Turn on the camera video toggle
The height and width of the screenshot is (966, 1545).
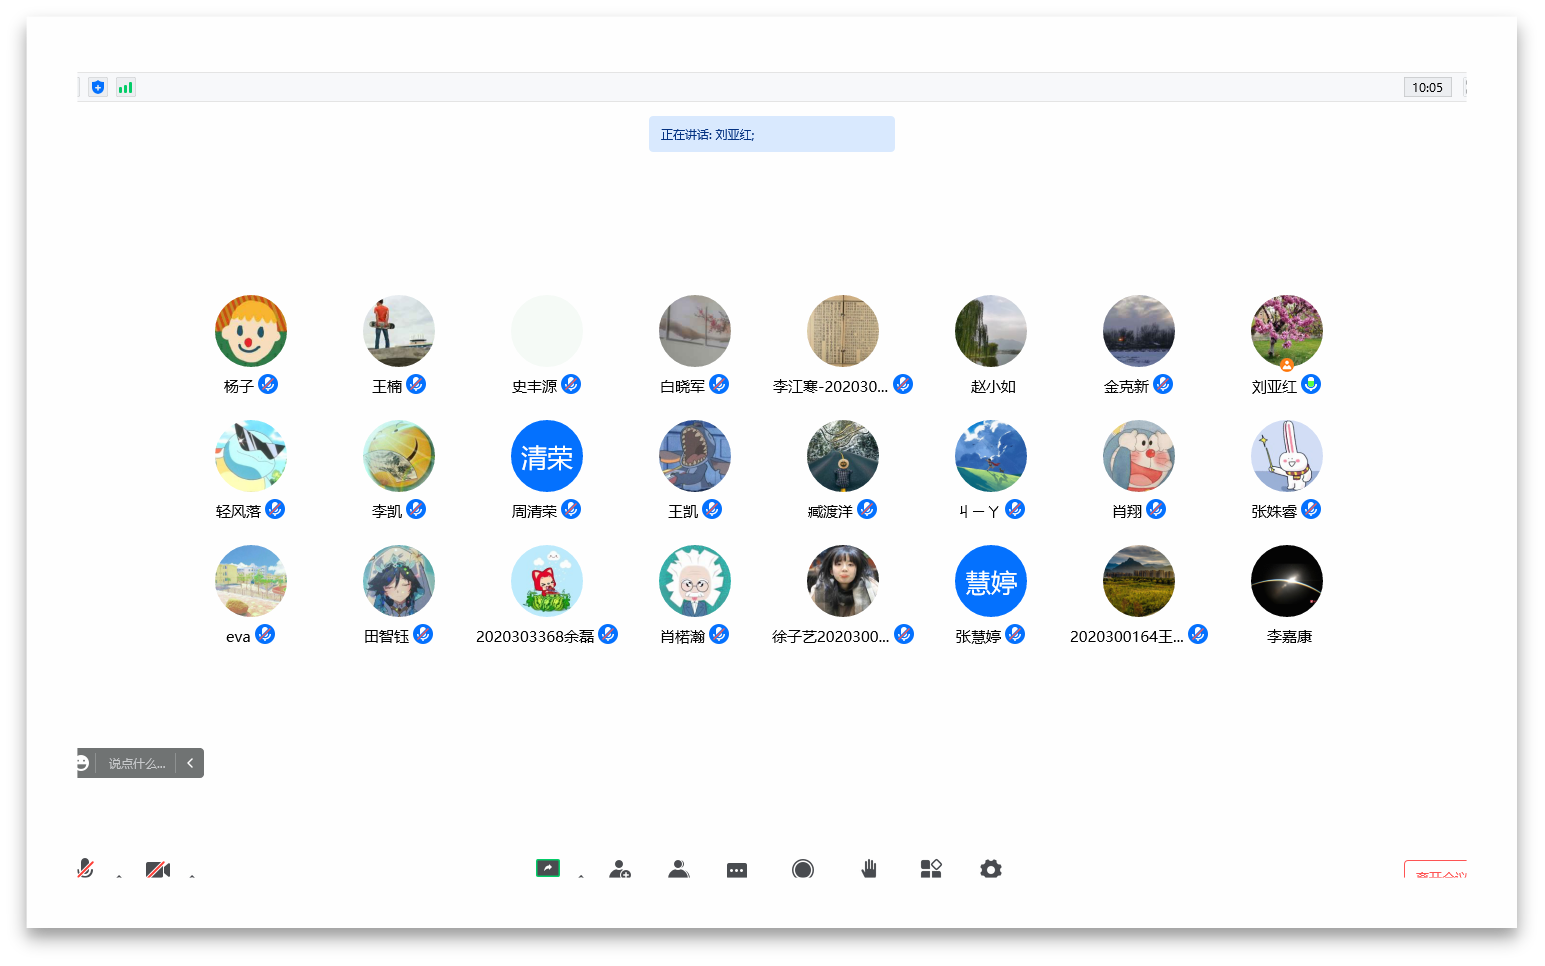click(157, 869)
